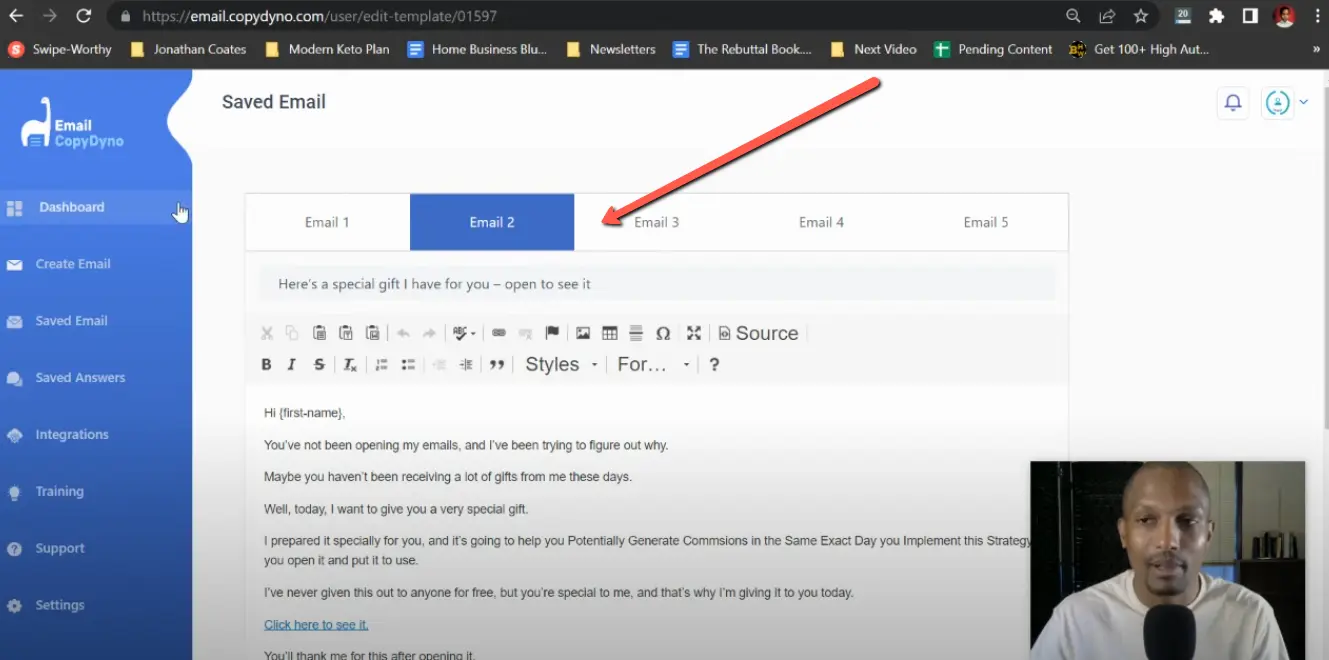Image resolution: width=1329 pixels, height=660 pixels.
Task: Select the Email 1 tab
Action: coord(327,221)
